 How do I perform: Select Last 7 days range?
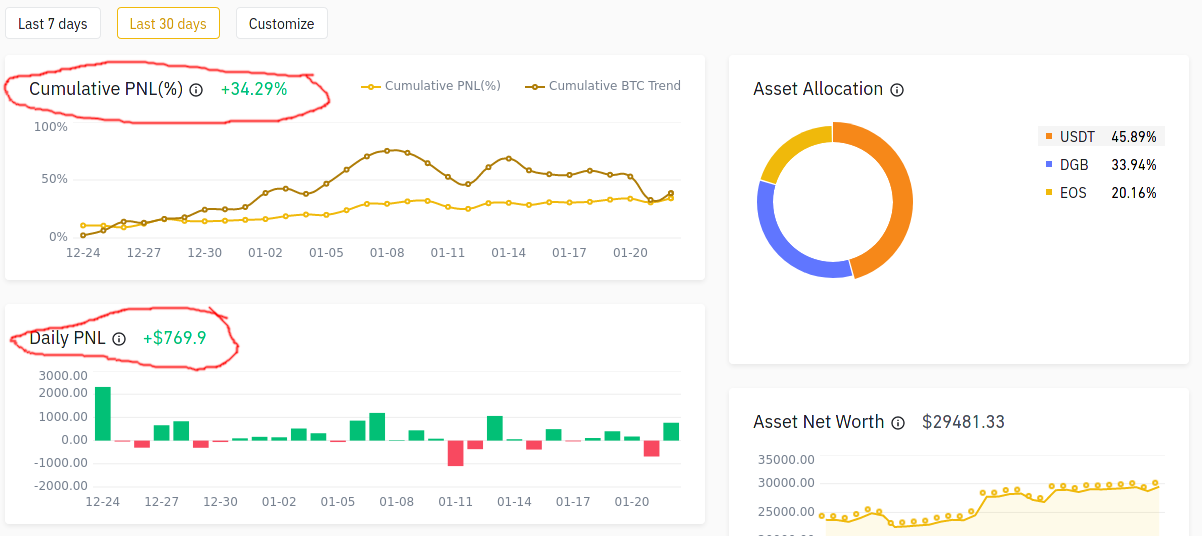click(53, 23)
